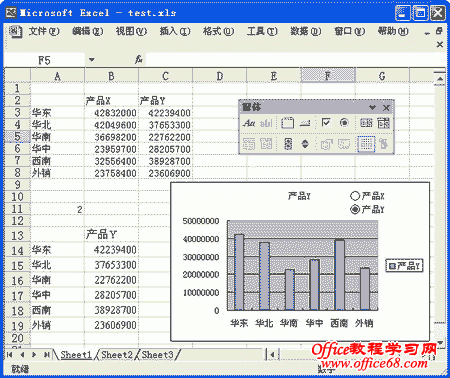Screen dimensions: 450x378
Task: Select row 5 header
Action: point(17,137)
